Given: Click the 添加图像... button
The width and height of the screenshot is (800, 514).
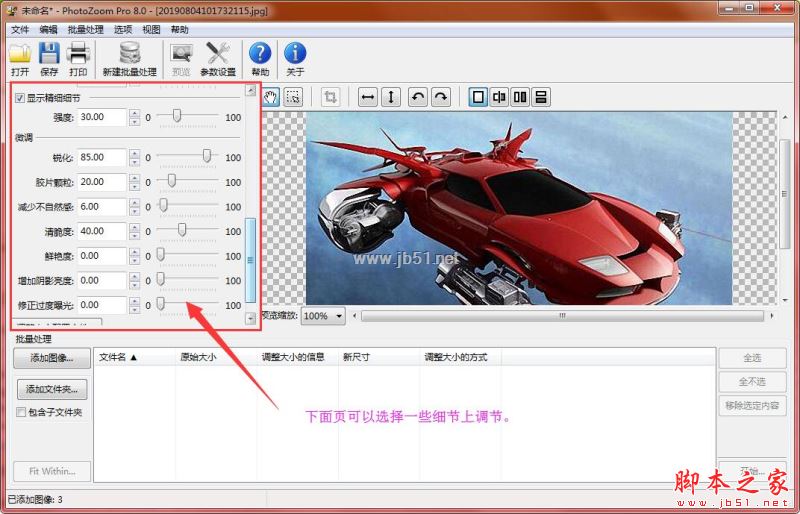Looking at the screenshot, I should pos(52,358).
